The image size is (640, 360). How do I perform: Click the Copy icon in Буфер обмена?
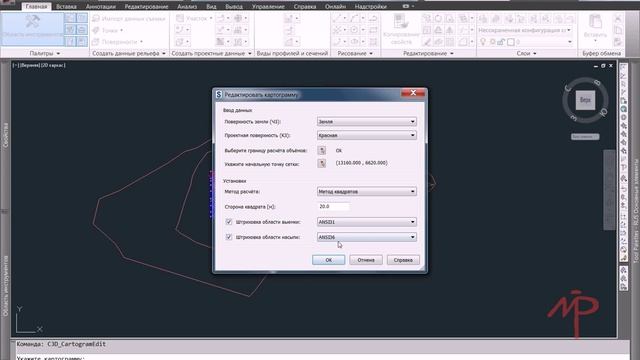618,30
